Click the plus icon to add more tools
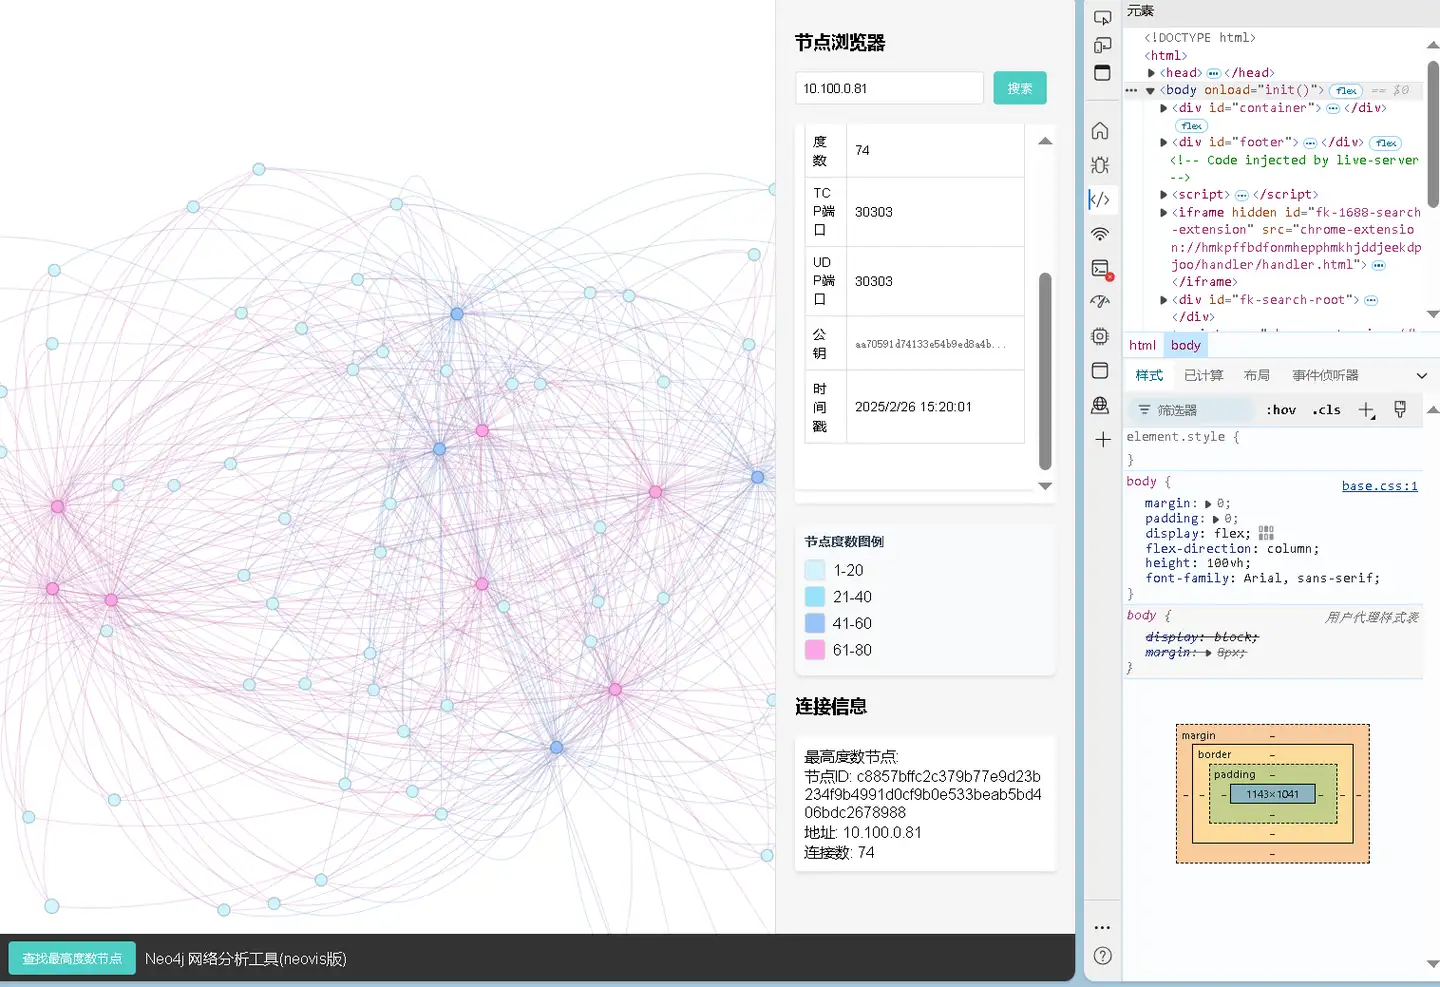 (x=1102, y=439)
